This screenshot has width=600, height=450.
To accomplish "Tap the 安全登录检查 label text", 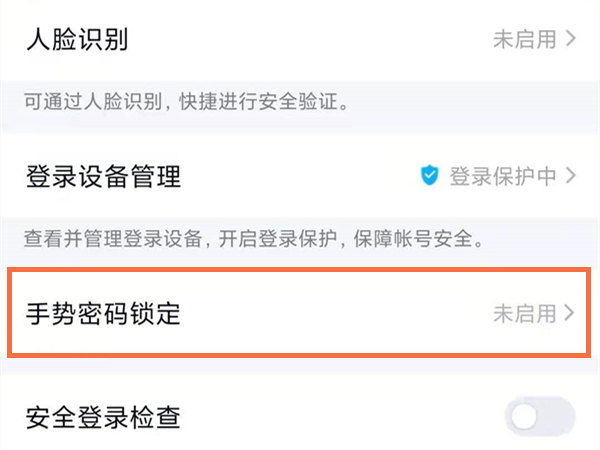I will click(x=103, y=417).
